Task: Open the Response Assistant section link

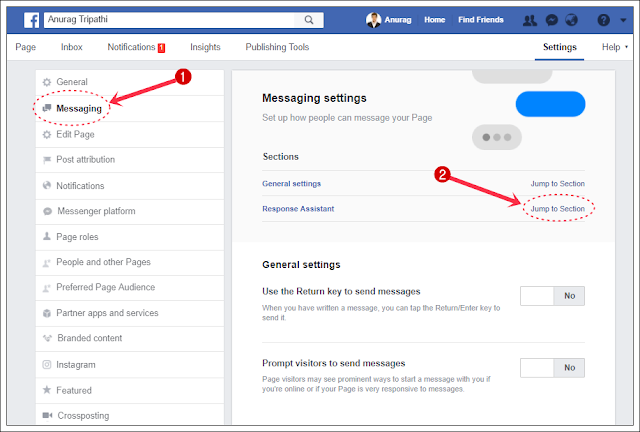Action: tap(298, 209)
